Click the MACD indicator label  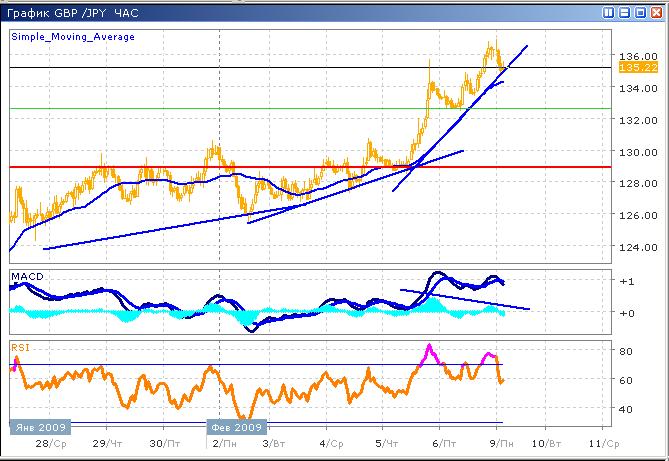tap(27, 274)
